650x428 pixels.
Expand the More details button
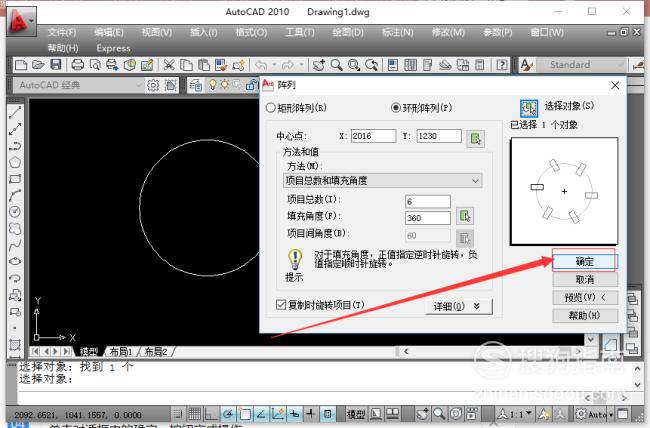(x=459, y=306)
